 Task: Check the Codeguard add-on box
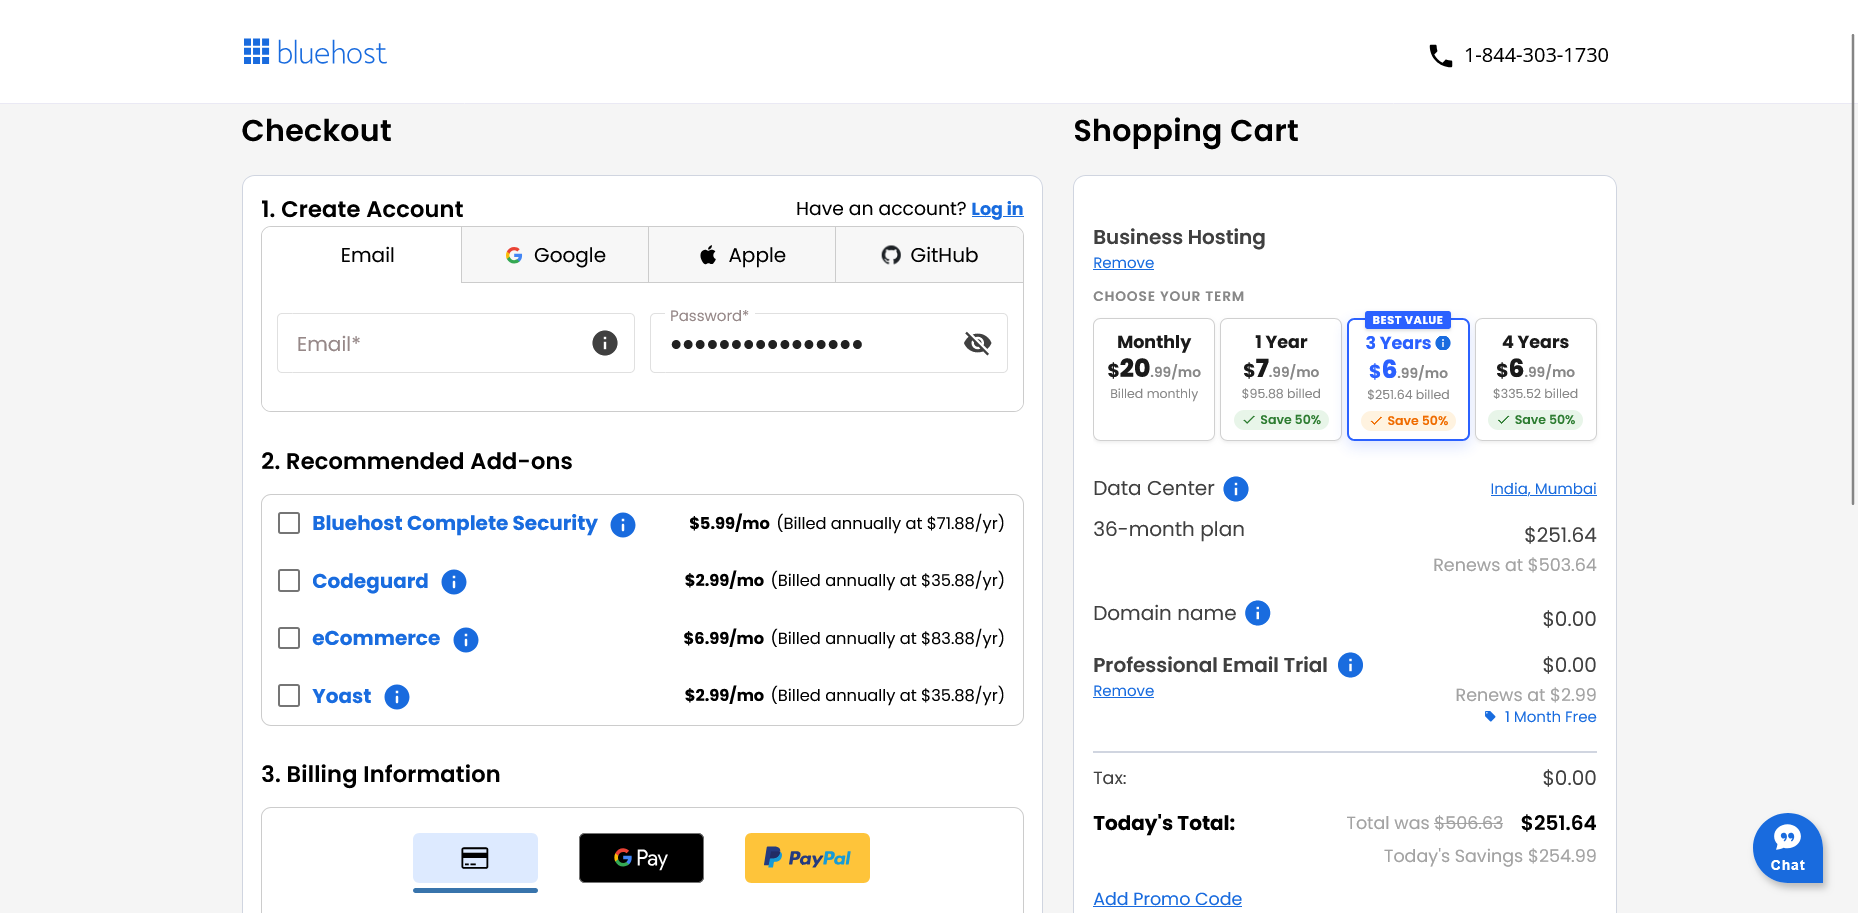coord(289,581)
